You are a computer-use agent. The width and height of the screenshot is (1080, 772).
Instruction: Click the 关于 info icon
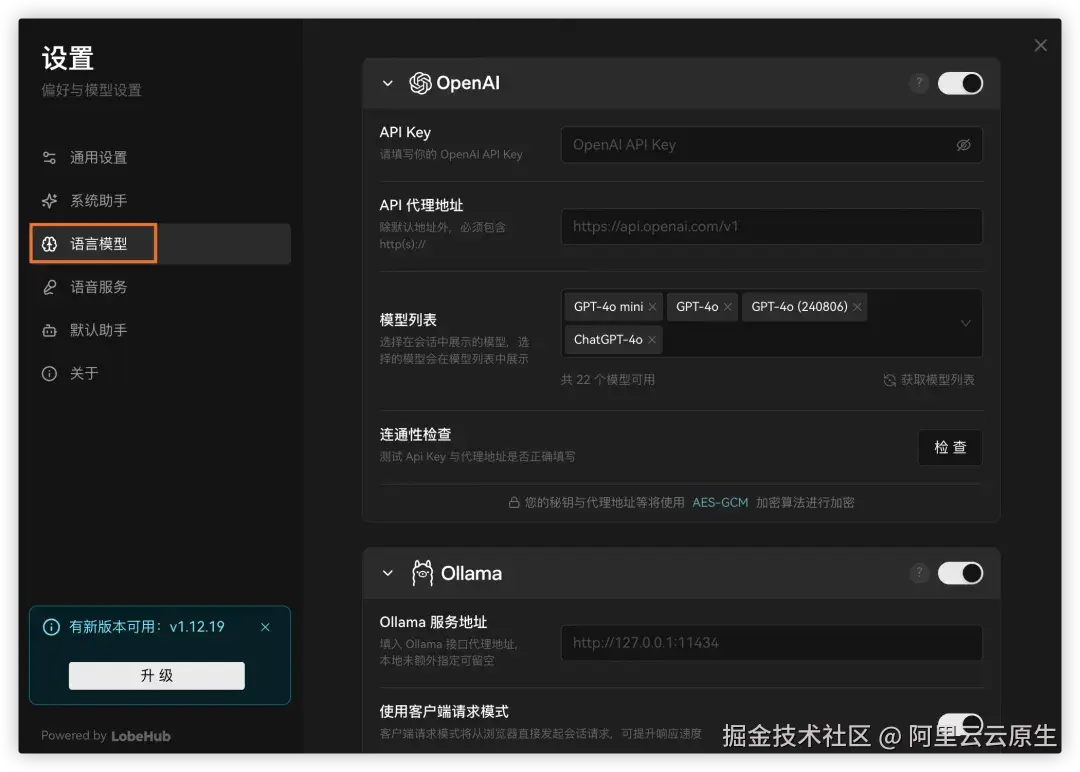click(x=51, y=373)
